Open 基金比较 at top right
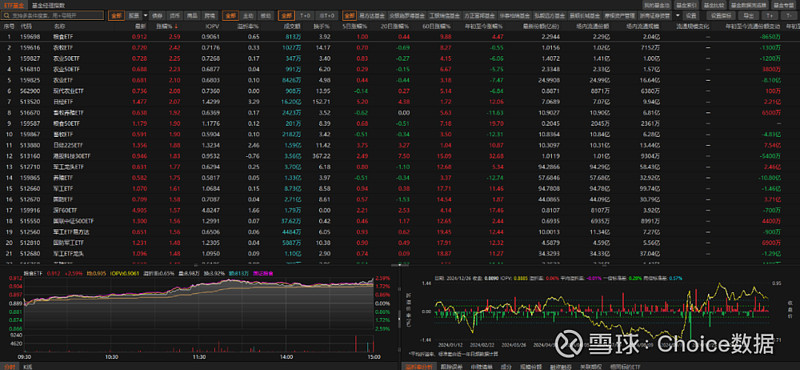The height and width of the screenshot is (370, 800). (x=713, y=5)
